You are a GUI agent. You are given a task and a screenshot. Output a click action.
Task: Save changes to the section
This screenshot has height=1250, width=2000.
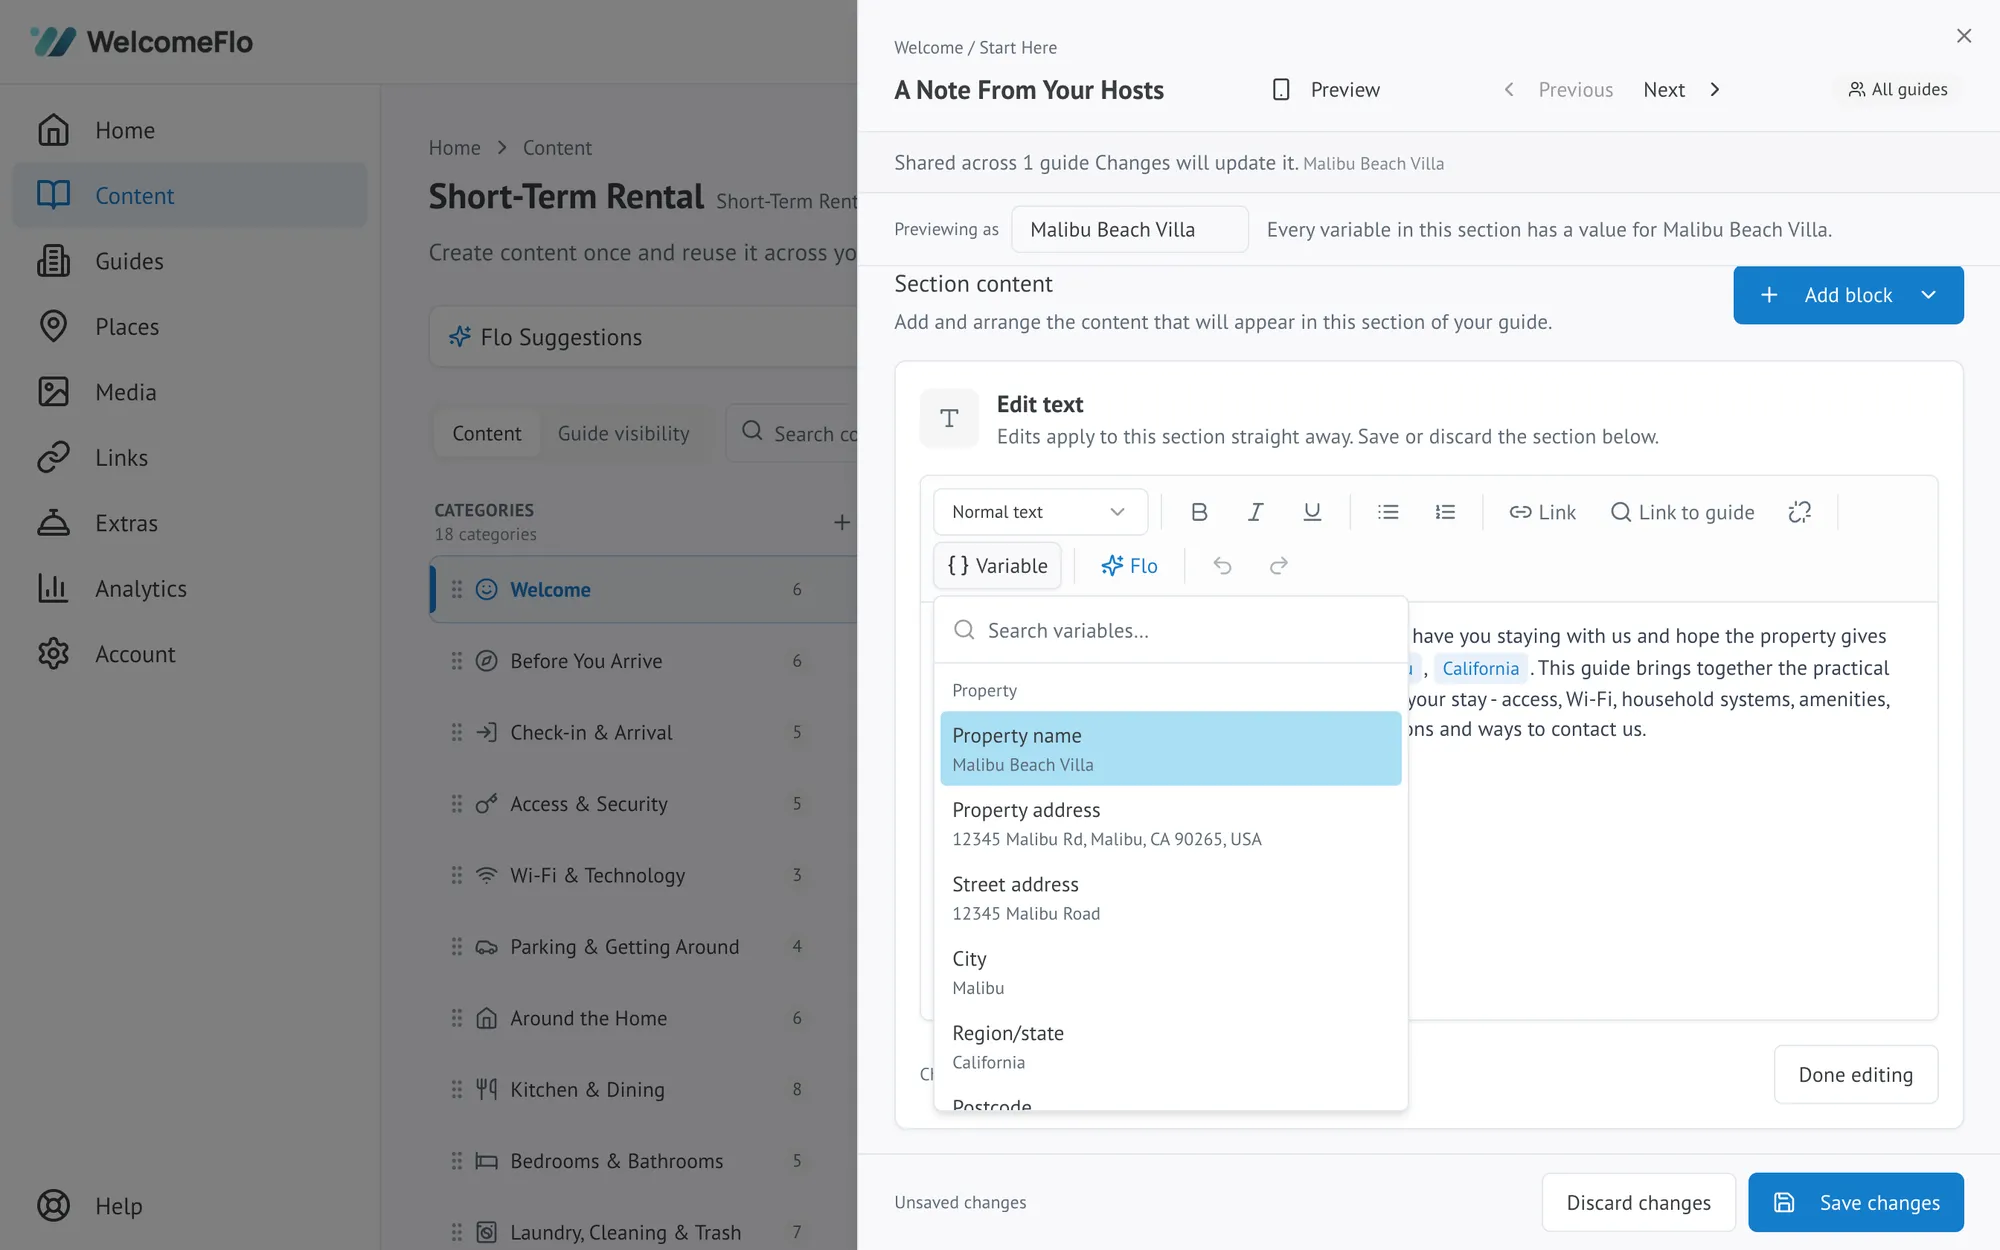click(x=1856, y=1202)
